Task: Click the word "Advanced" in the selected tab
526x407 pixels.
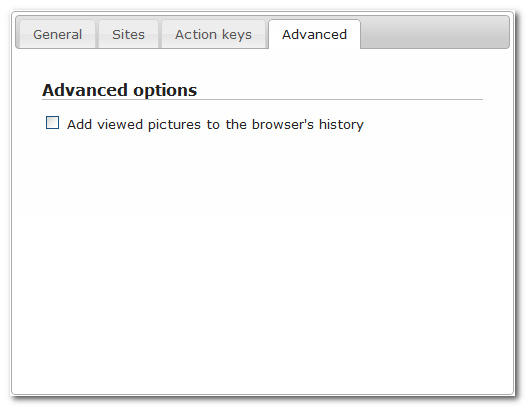Action: pos(314,34)
